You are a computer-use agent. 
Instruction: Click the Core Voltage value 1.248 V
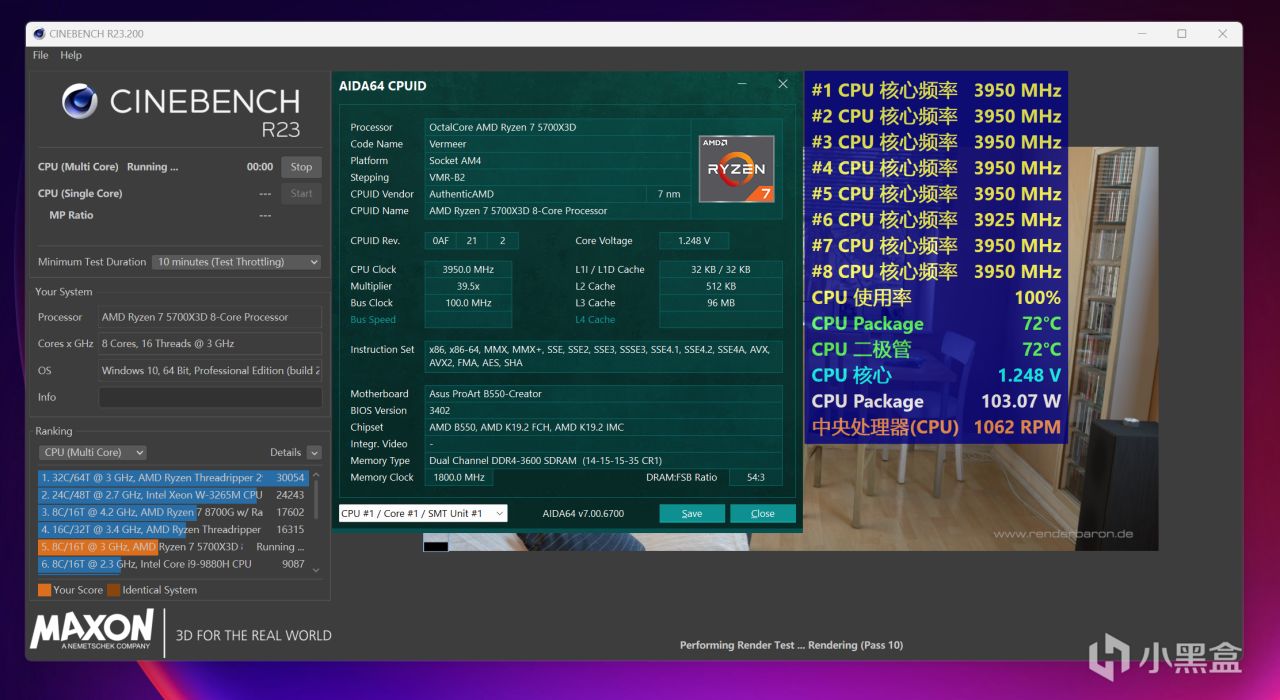(x=694, y=241)
